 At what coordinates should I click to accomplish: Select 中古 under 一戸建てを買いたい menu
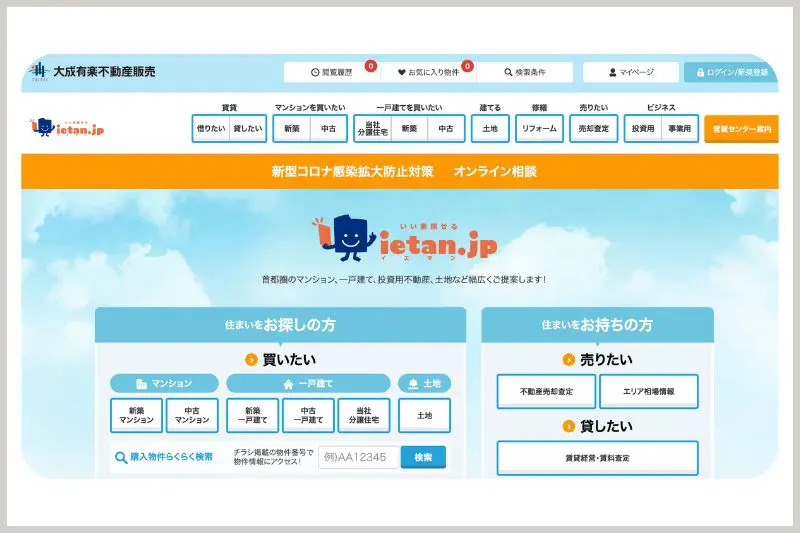pyautogui.click(x=446, y=129)
